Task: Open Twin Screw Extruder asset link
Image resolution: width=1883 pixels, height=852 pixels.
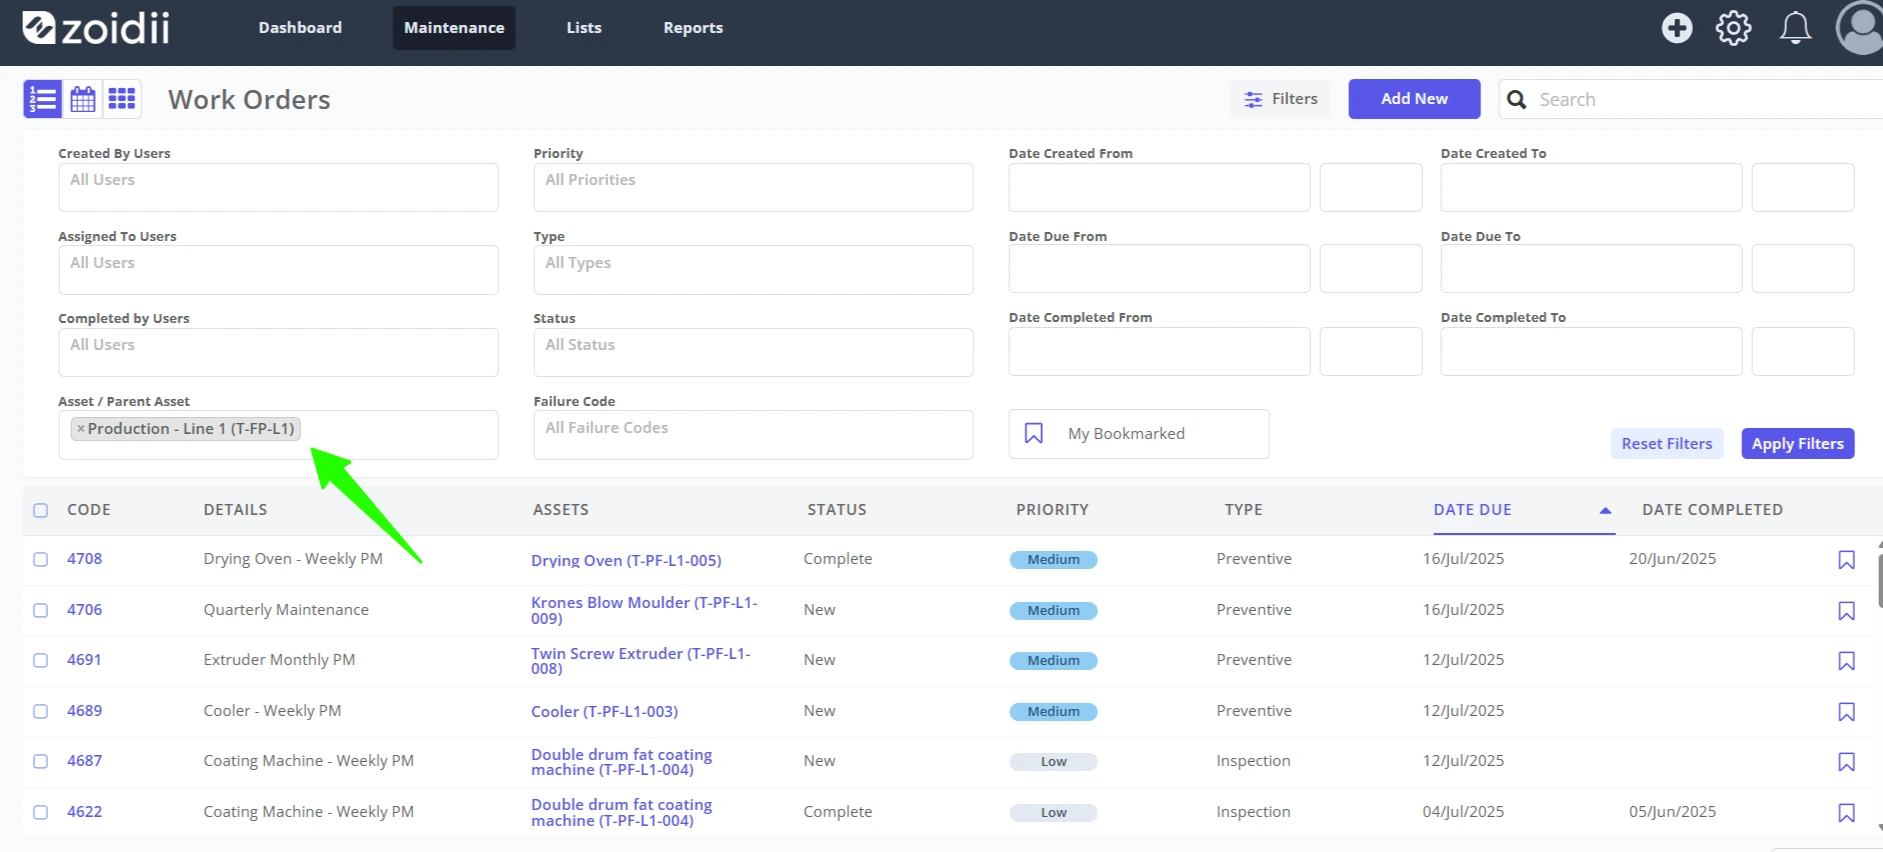Action: pos(641,661)
